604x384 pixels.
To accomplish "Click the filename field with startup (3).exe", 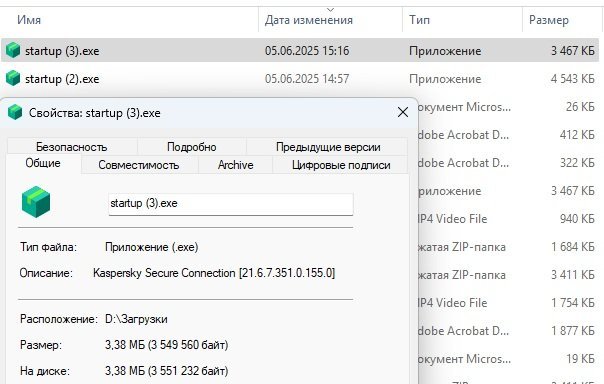I will (231, 204).
